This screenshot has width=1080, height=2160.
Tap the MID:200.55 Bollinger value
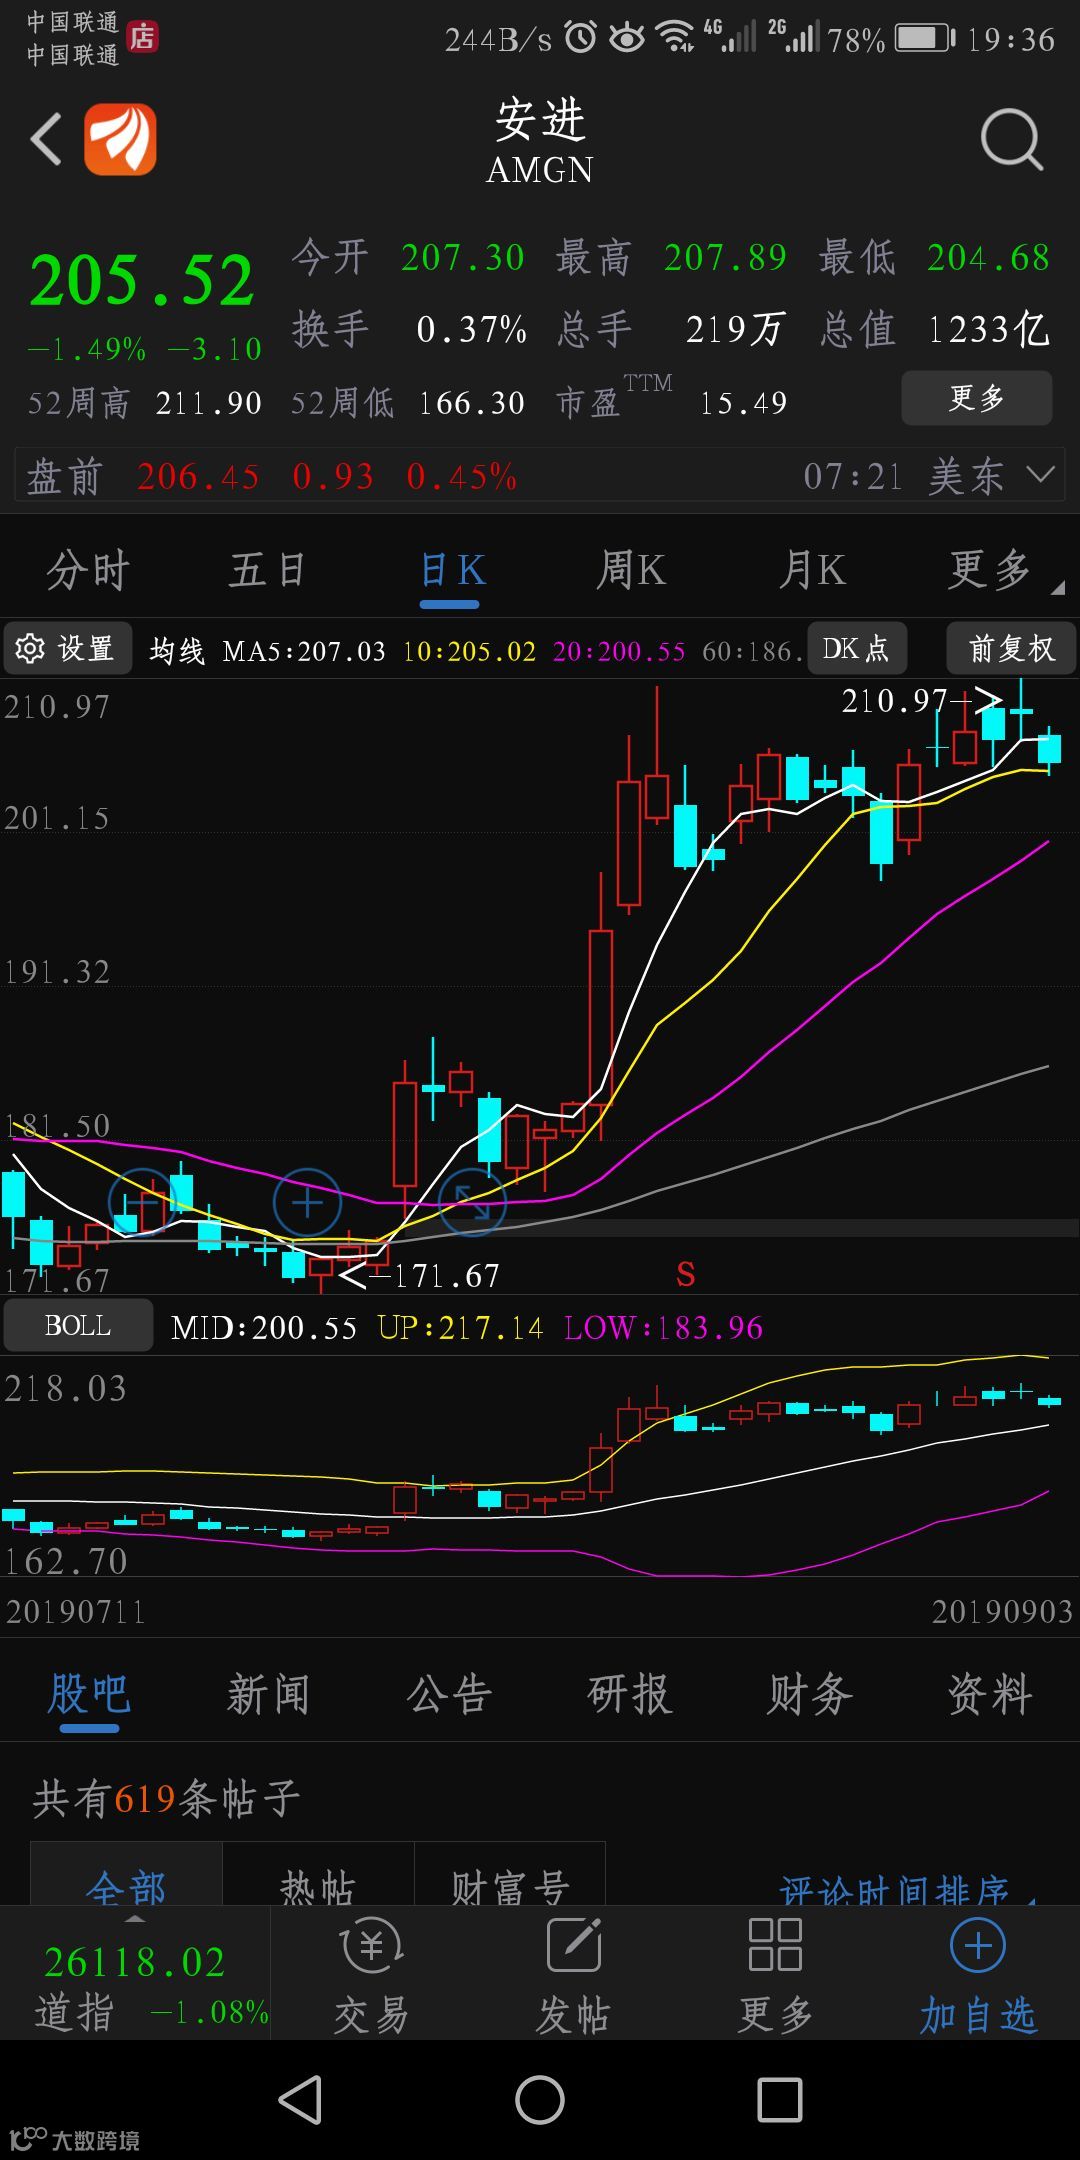263,1327
